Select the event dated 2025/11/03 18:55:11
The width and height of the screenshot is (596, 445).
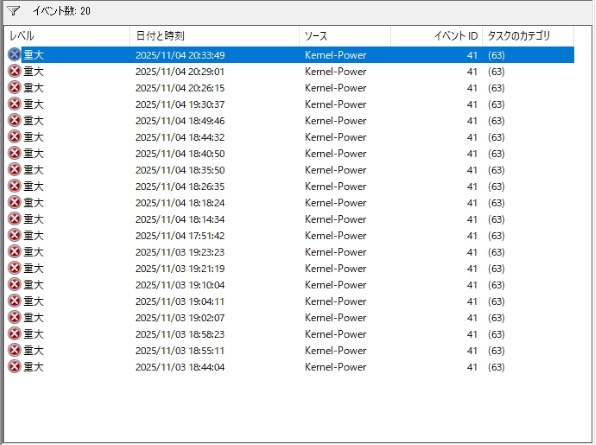(x=290, y=350)
